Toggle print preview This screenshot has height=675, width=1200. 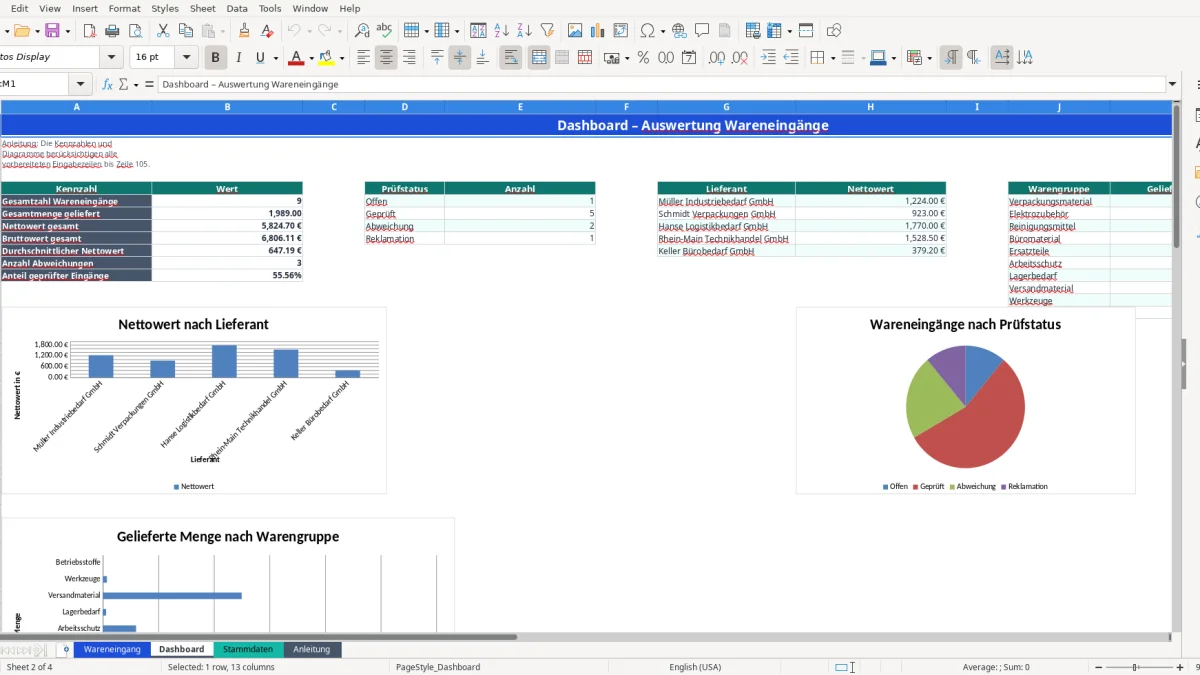pyautogui.click(x=134, y=31)
